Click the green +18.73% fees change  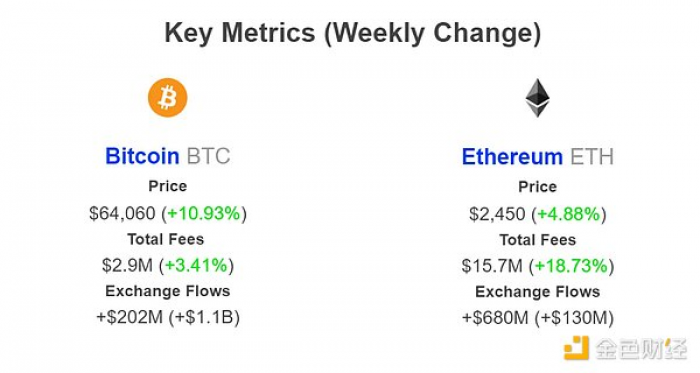tap(571, 266)
